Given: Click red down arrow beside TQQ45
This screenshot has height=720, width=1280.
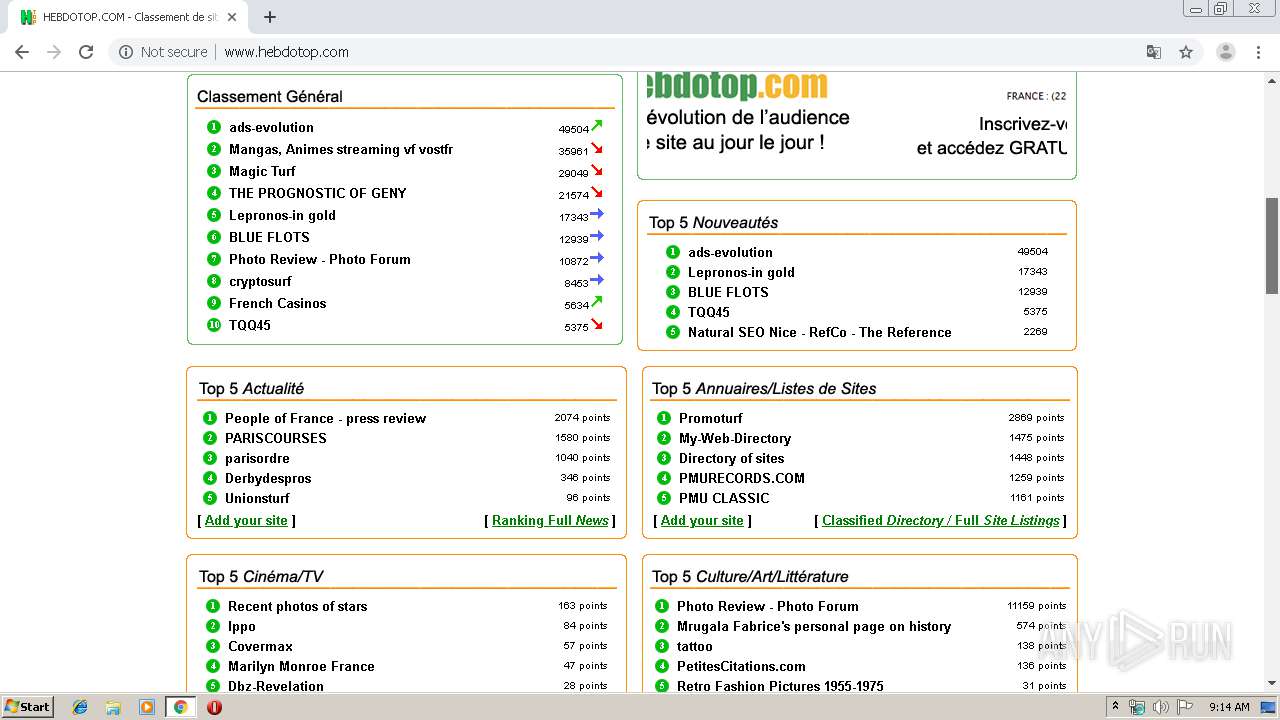Looking at the screenshot, I should (x=597, y=324).
